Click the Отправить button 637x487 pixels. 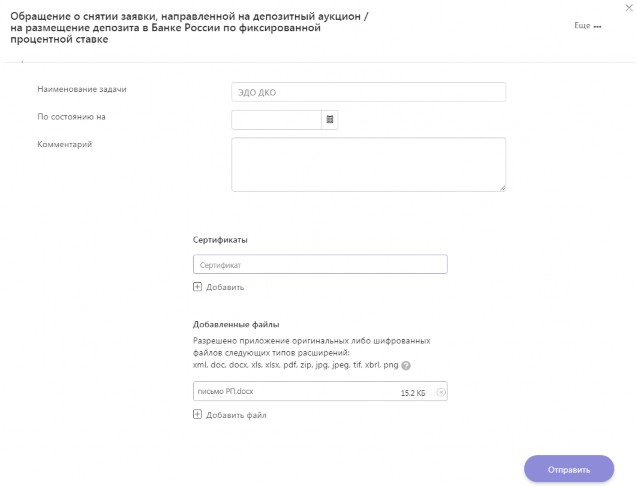(x=569, y=470)
